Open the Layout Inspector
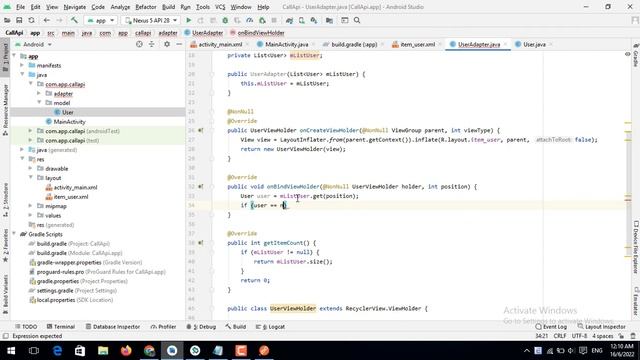Image resolution: width=640 pixels, height=360 pixels. 602,327
